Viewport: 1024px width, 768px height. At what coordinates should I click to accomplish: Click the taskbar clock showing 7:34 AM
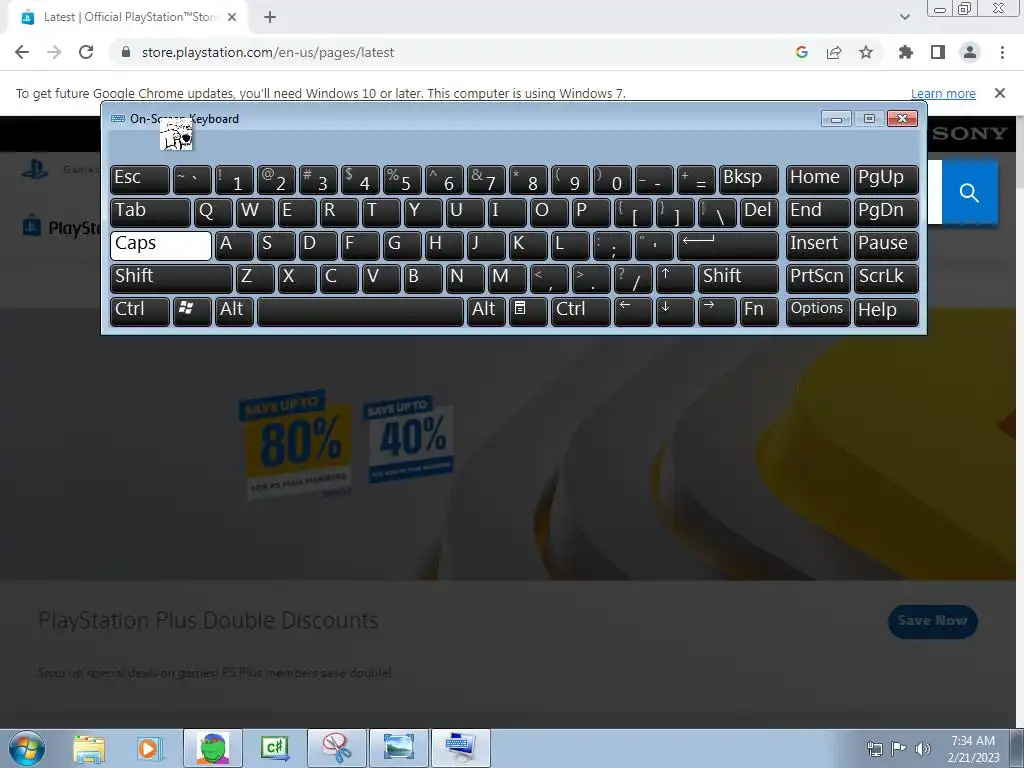(973, 748)
